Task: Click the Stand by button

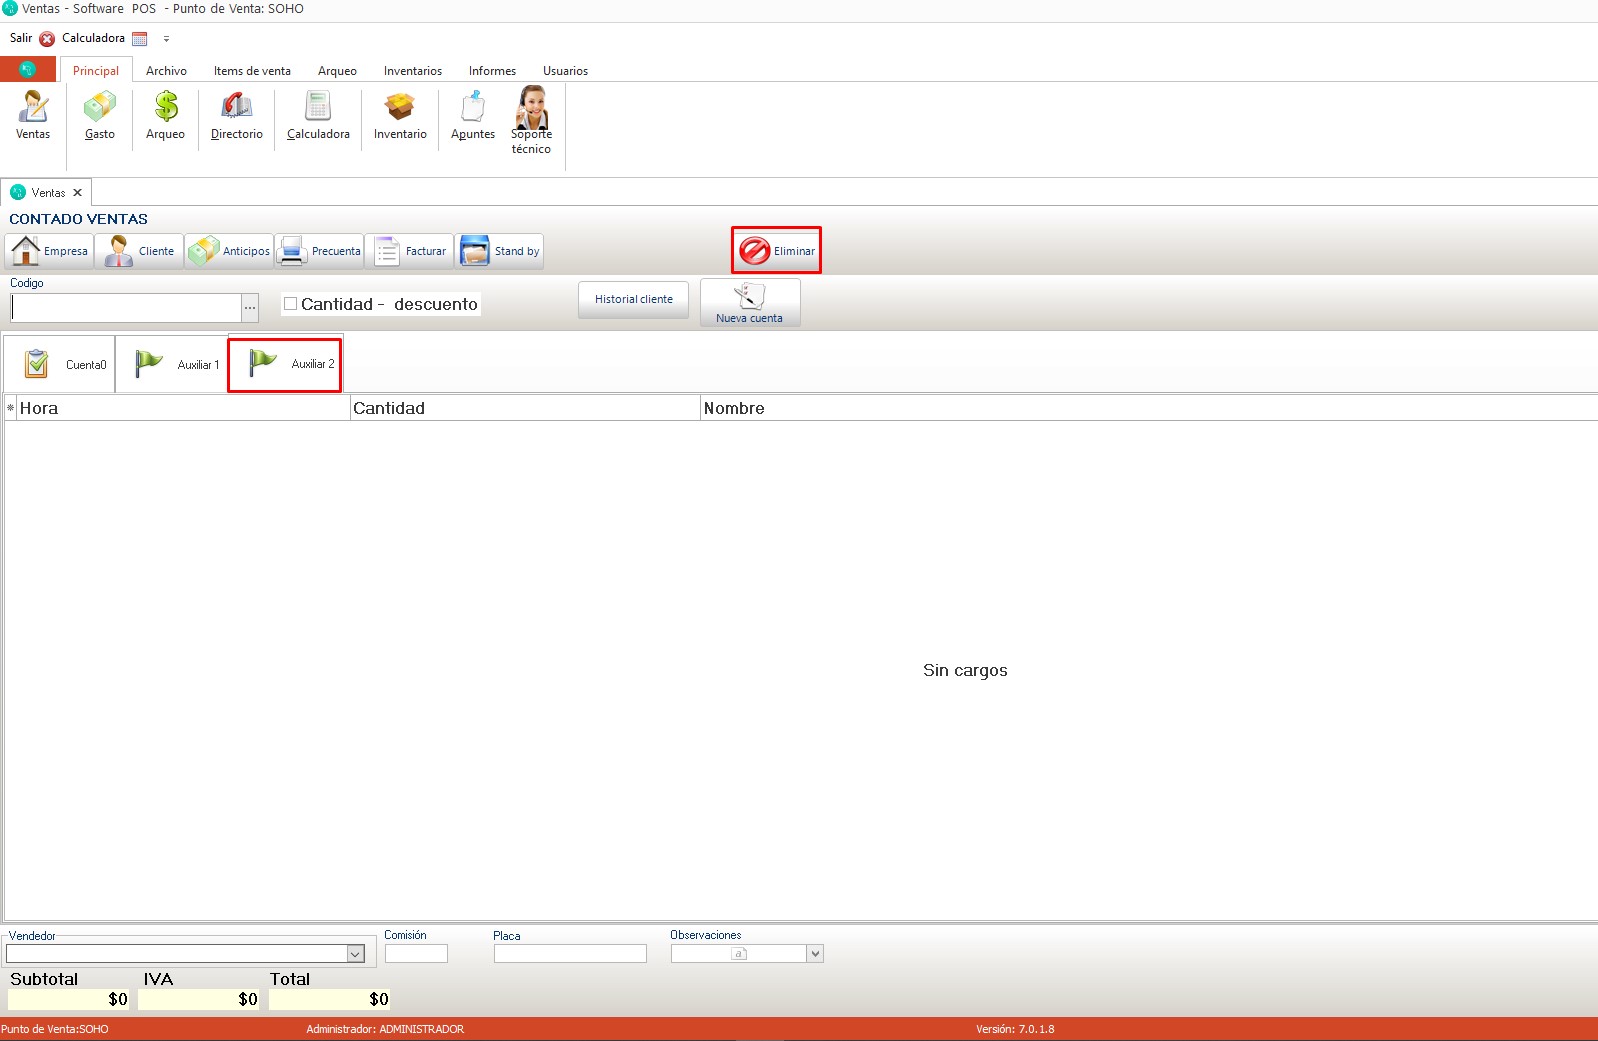Action: point(500,251)
